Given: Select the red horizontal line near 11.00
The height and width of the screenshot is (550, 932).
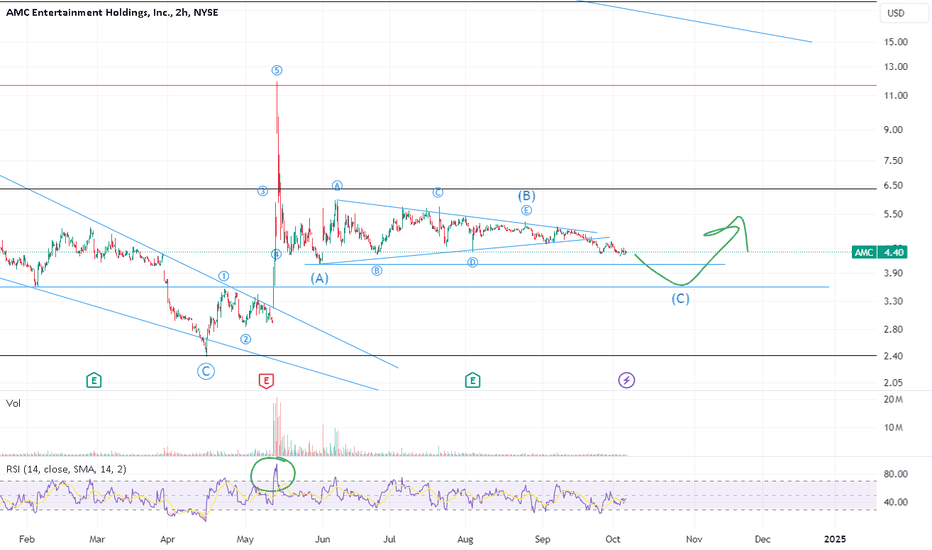Looking at the screenshot, I should pos(438,85).
